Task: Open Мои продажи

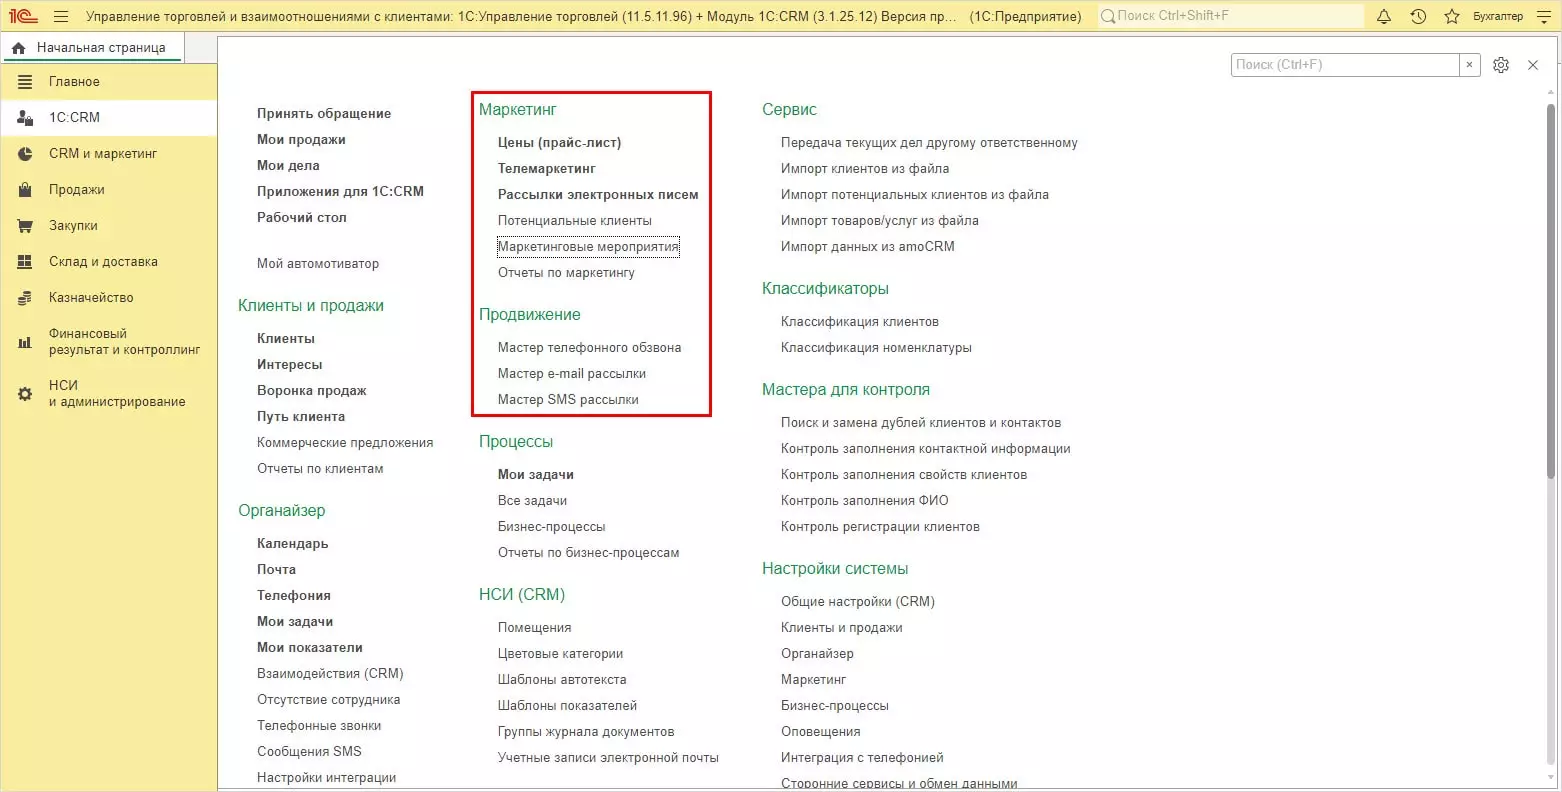Action: [301, 140]
